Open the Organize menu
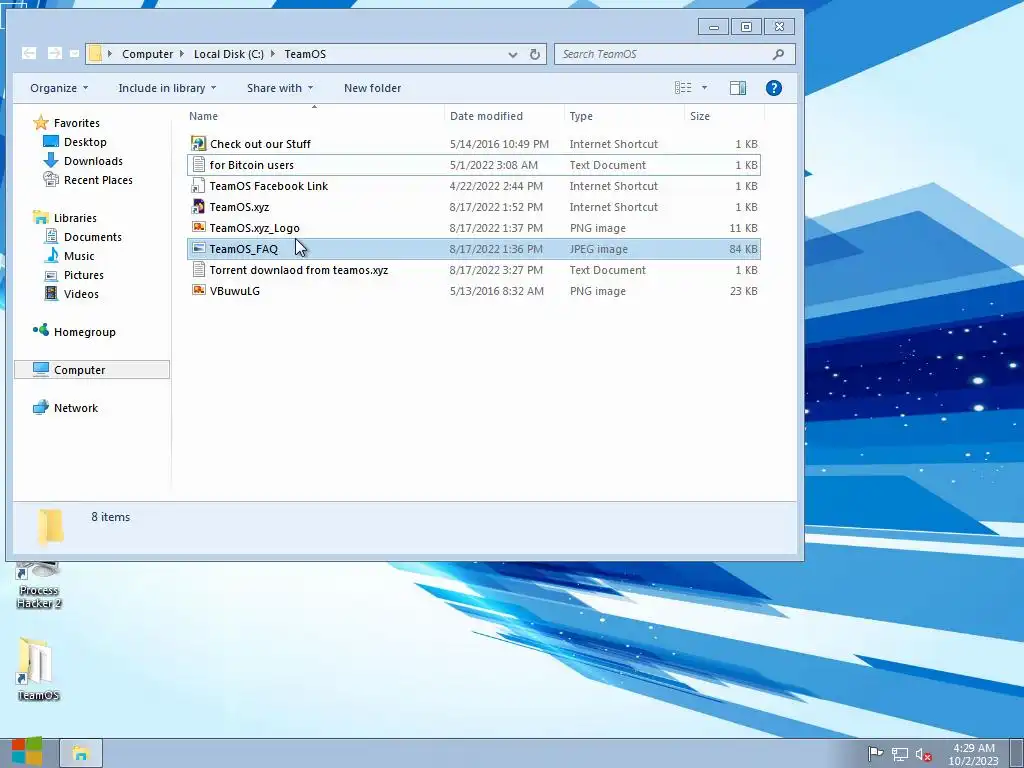Image resolution: width=1024 pixels, height=768 pixels. tap(59, 88)
